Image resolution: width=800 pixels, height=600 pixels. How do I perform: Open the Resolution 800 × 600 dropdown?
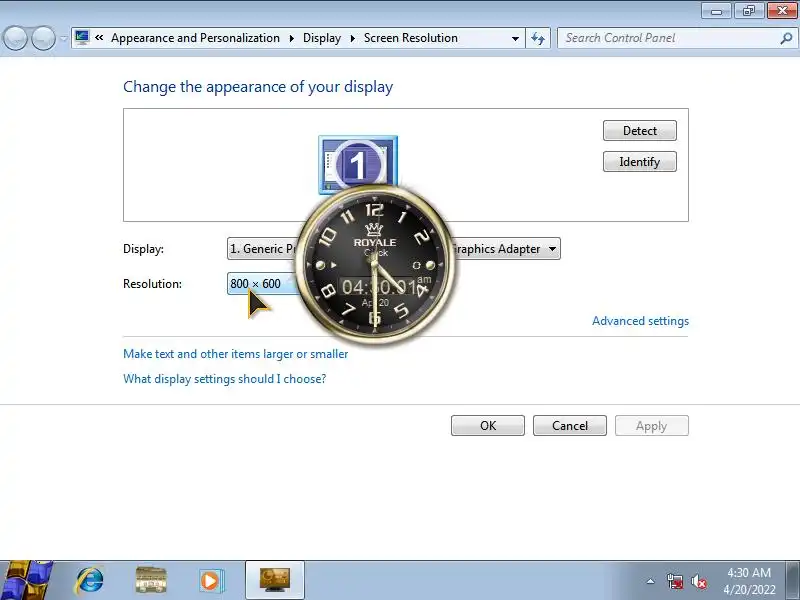pyautogui.click(x=261, y=284)
